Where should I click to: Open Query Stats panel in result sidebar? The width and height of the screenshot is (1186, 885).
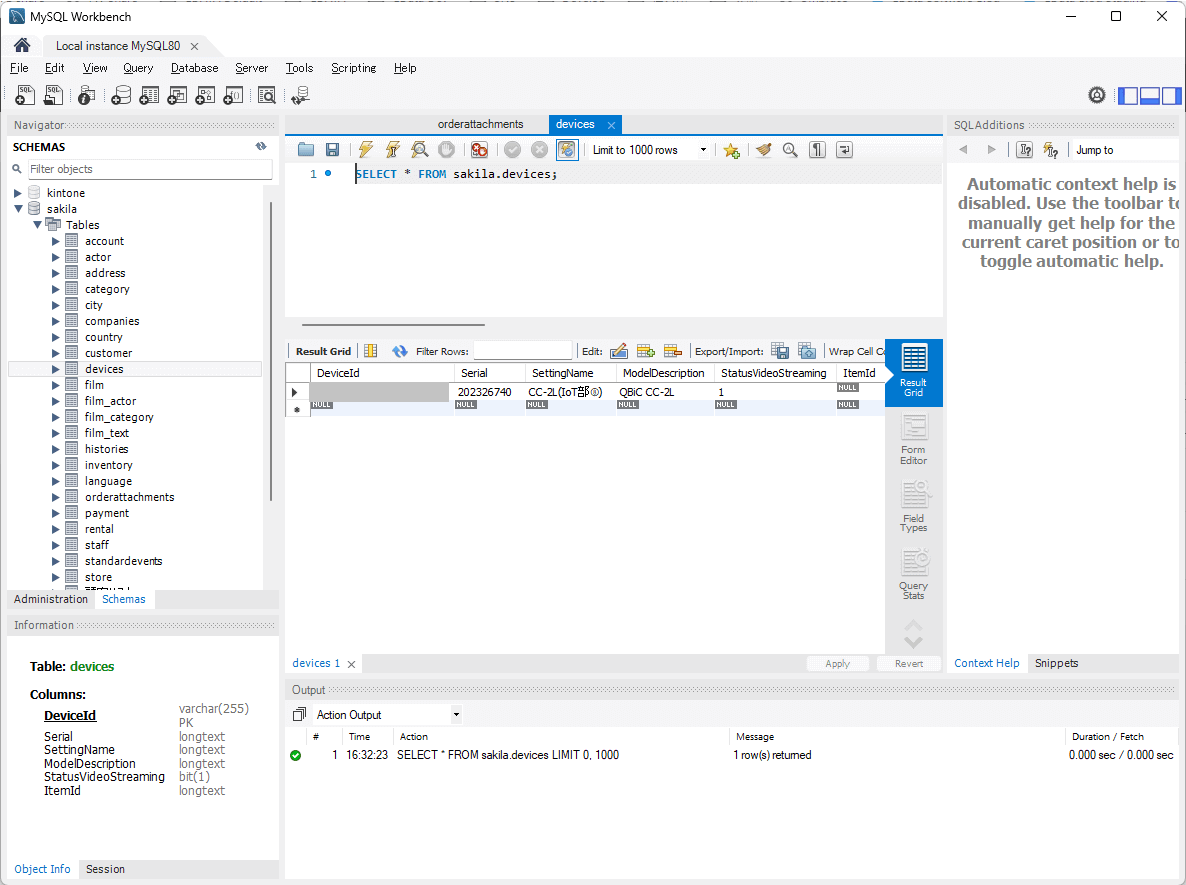coord(913,575)
